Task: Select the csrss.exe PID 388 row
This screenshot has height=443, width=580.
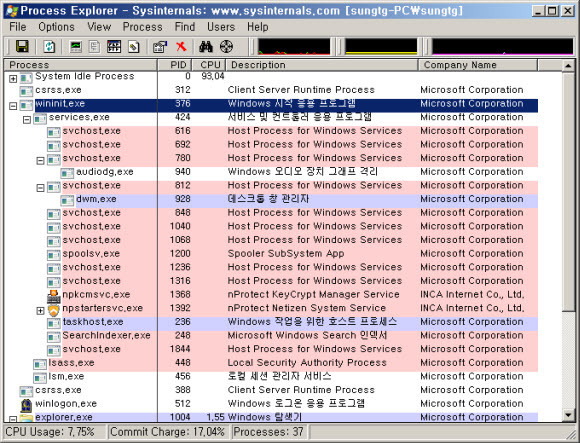Action: pos(279,392)
